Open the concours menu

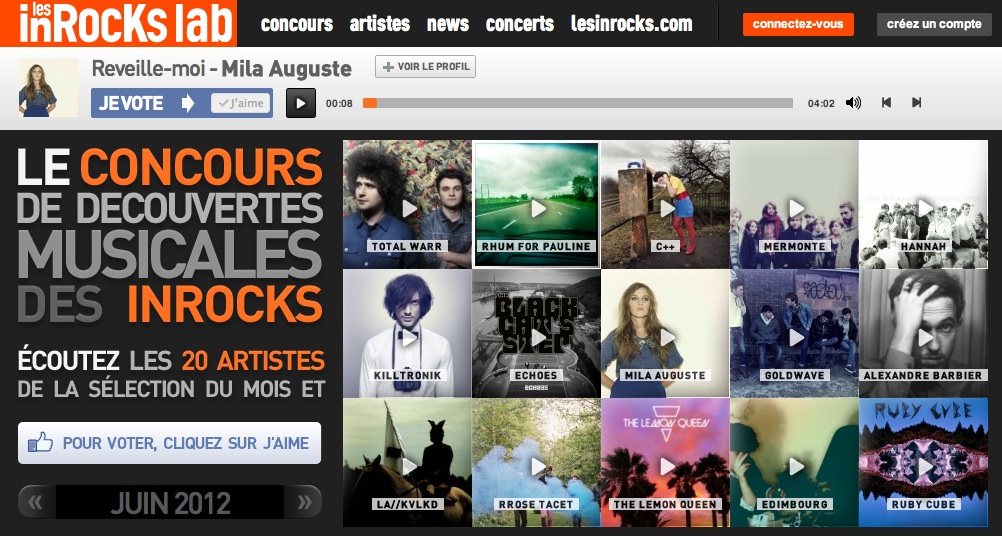coord(297,24)
